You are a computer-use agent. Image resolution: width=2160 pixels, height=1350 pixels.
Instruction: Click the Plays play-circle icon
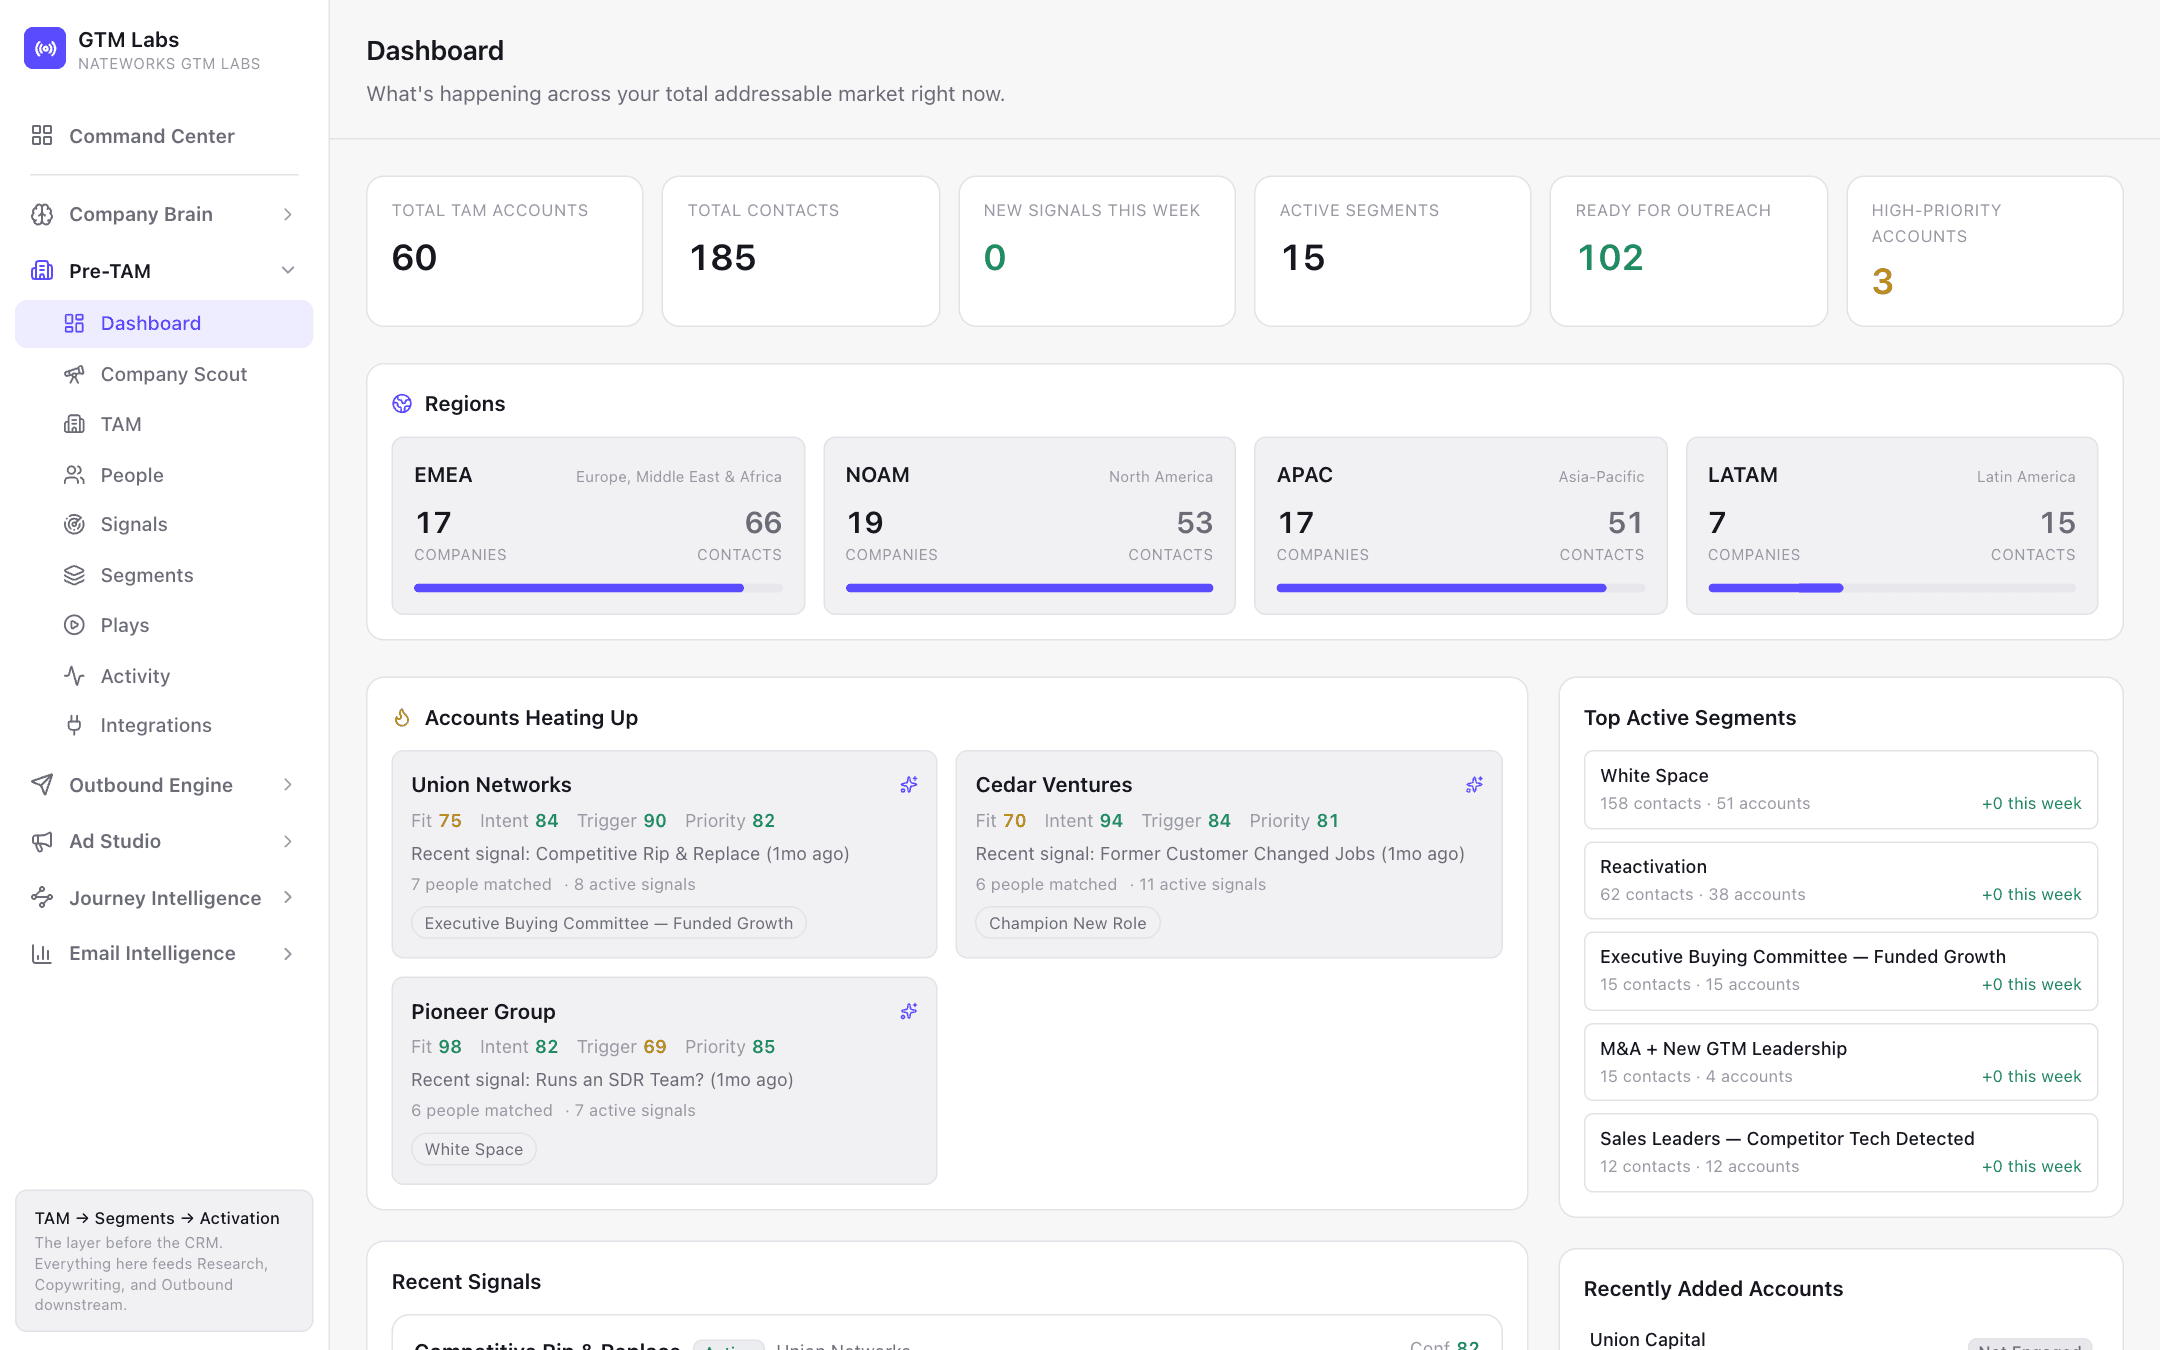74,625
